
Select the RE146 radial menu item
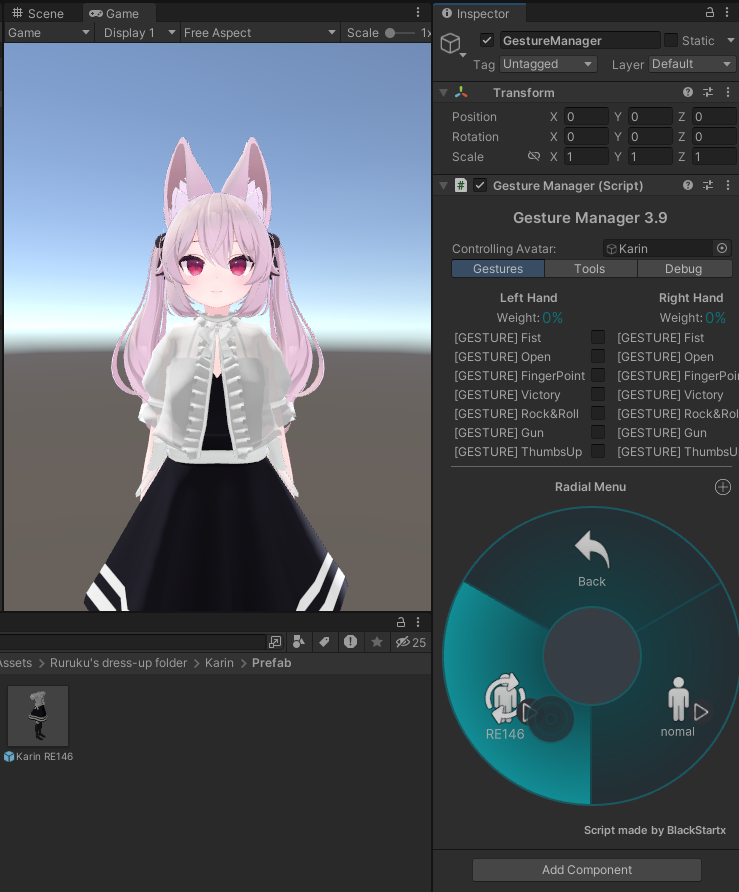505,707
